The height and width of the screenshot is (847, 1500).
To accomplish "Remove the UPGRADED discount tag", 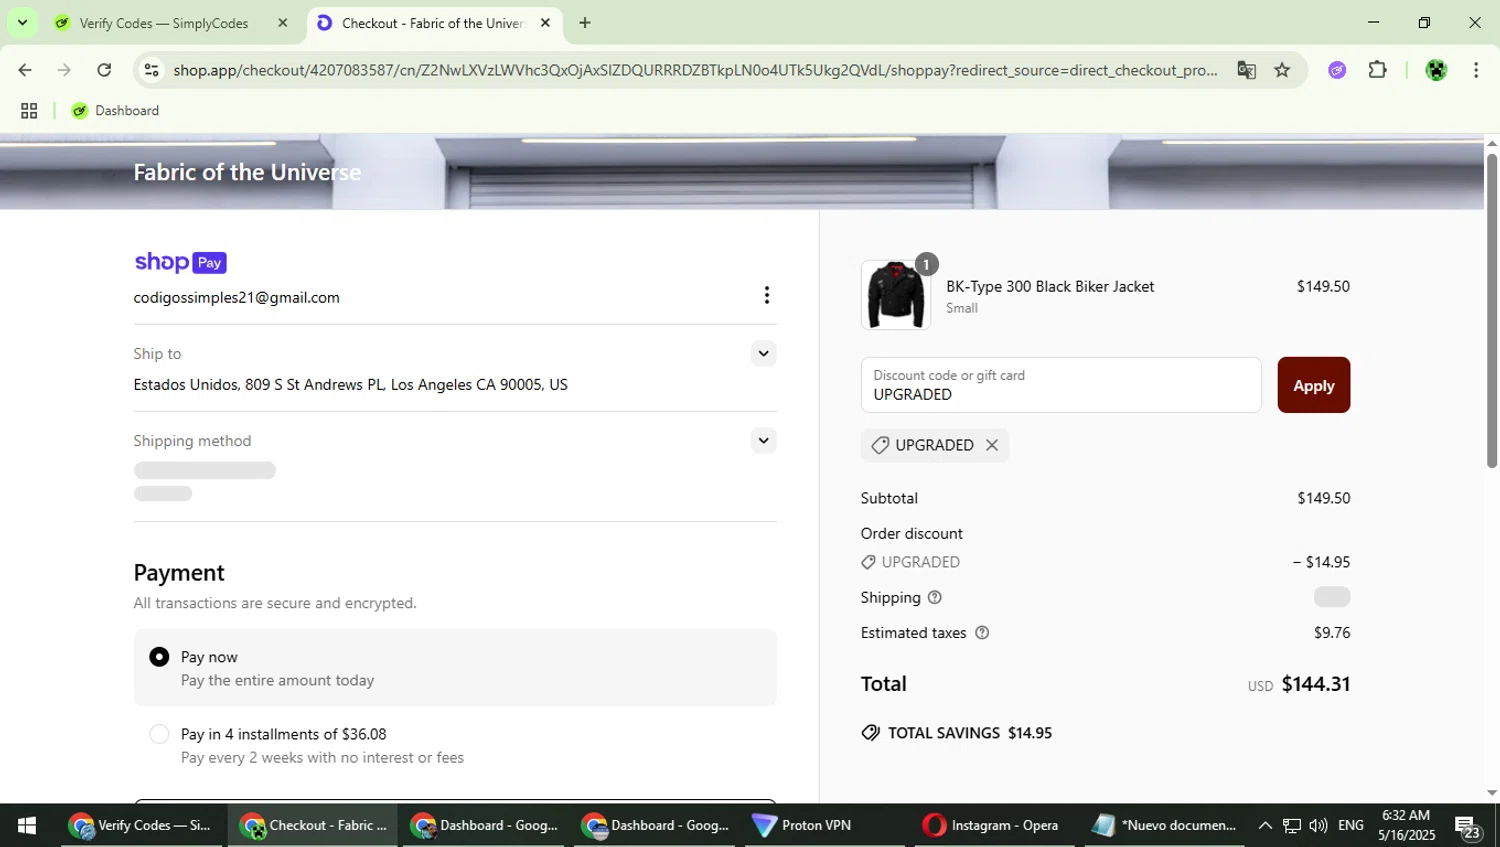I will point(992,445).
